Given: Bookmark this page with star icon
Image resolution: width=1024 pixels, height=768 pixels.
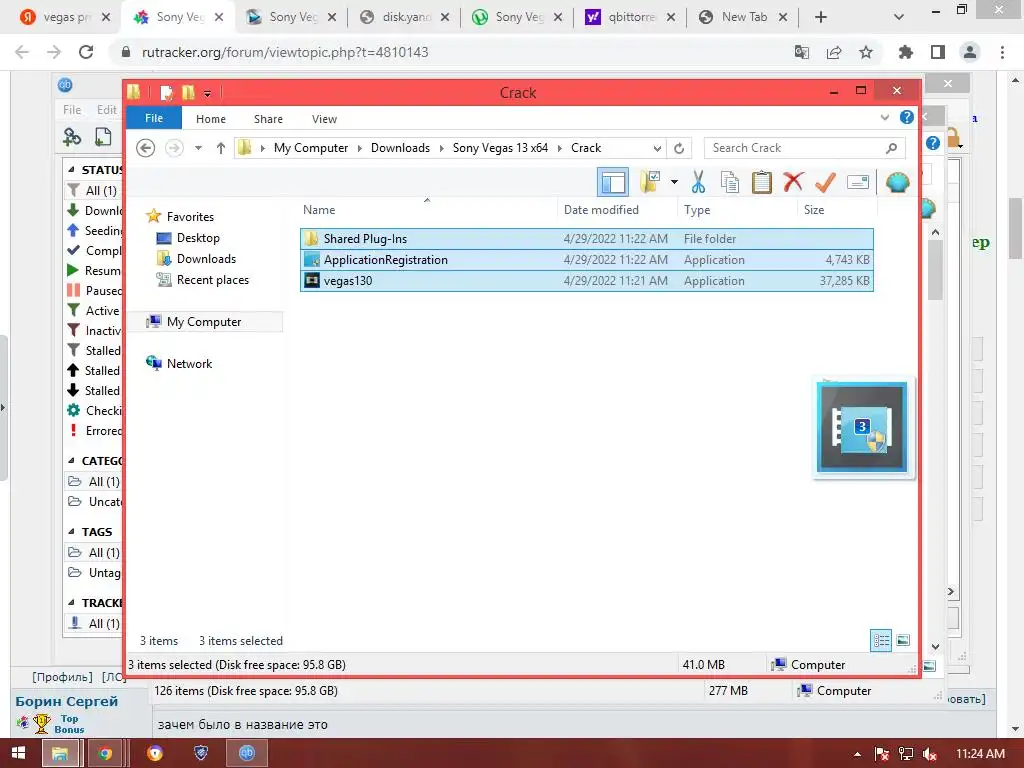Looking at the screenshot, I should click(x=866, y=52).
